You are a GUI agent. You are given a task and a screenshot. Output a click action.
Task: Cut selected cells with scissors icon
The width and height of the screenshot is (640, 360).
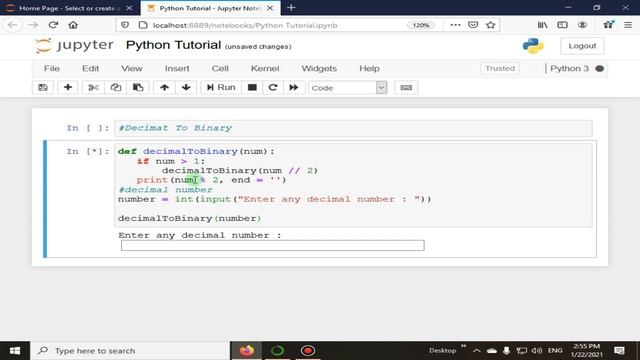pyautogui.click(x=93, y=87)
